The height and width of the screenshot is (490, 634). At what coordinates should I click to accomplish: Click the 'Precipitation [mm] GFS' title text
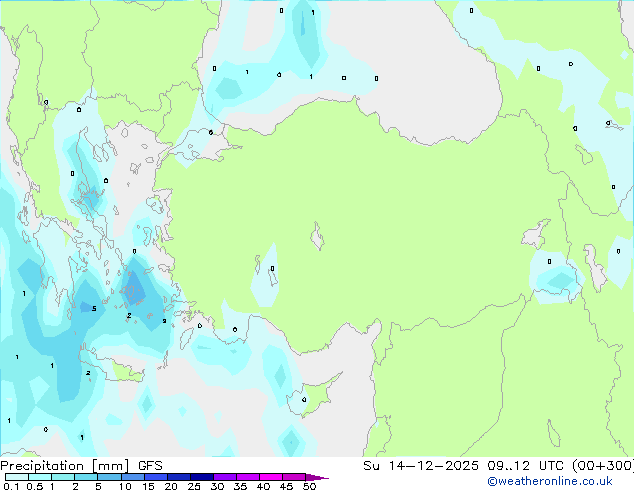[x=81, y=466]
